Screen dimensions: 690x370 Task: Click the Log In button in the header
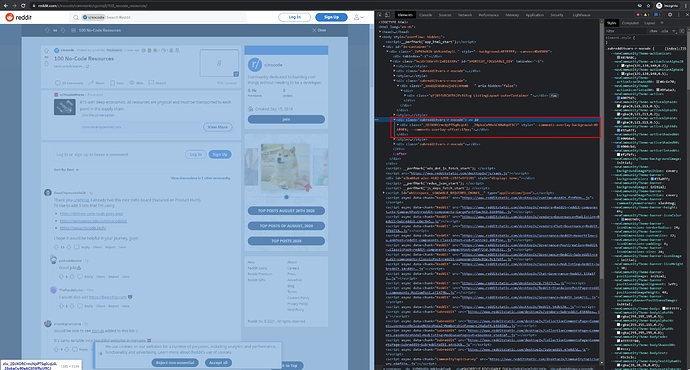coord(294,17)
